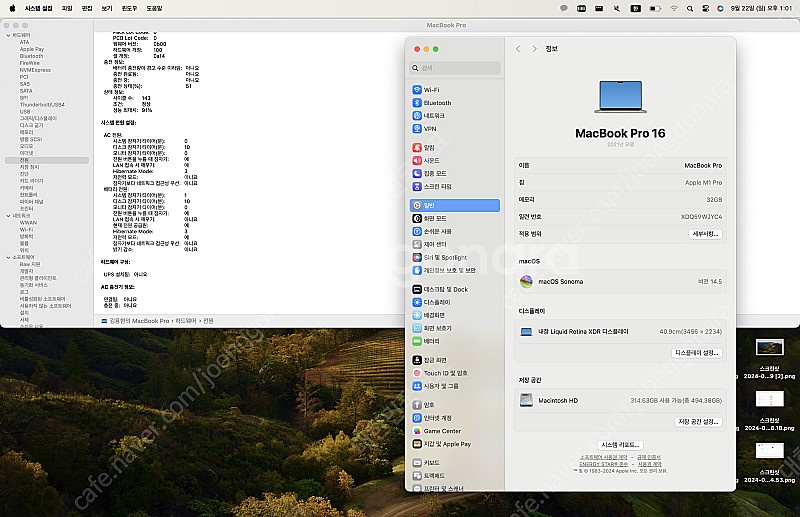800x517 pixels.
Task: Open the 편집 menu in menu bar
Action: tap(87, 8)
